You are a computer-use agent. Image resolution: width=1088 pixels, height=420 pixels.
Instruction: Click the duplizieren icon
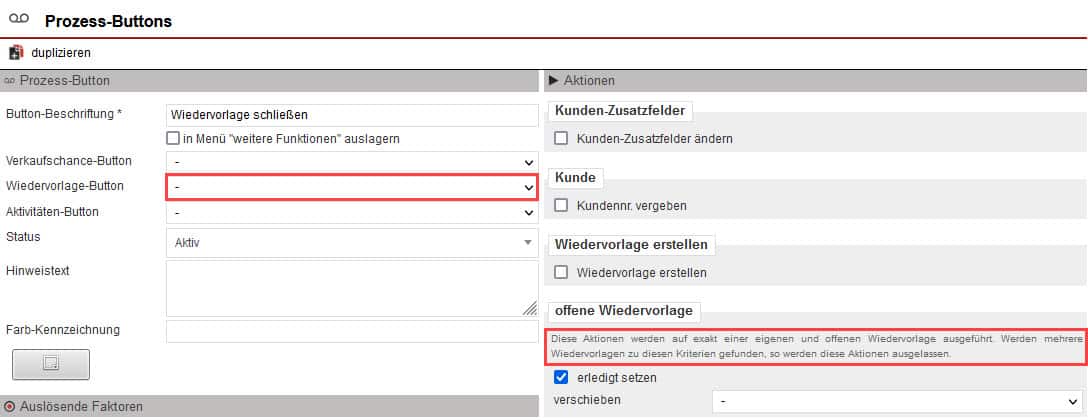(16, 52)
